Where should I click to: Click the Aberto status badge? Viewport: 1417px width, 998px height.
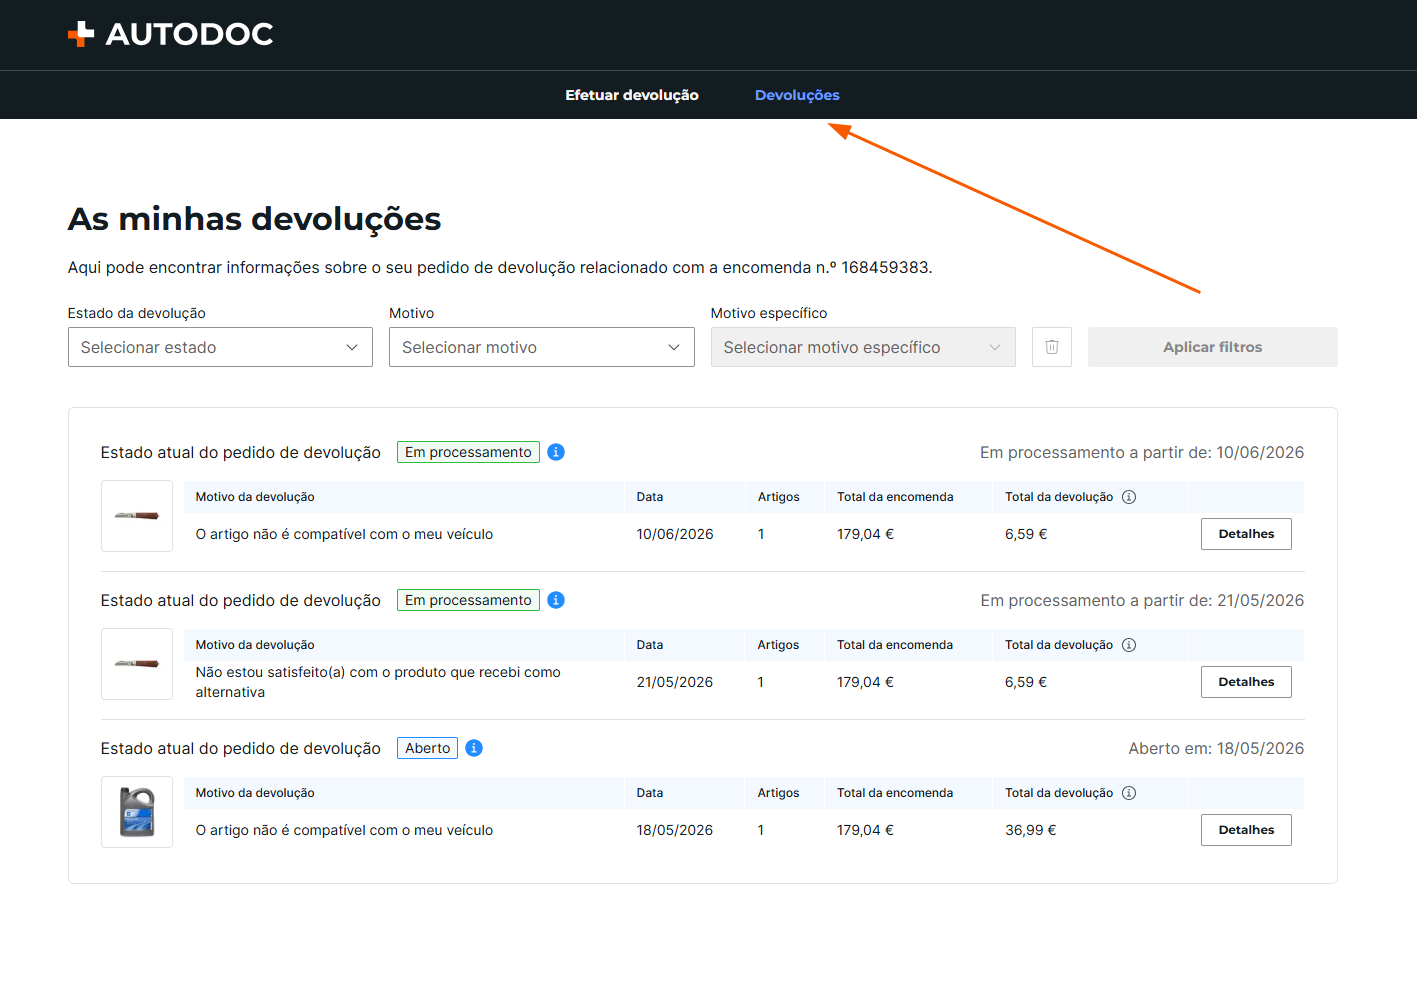pyautogui.click(x=427, y=748)
